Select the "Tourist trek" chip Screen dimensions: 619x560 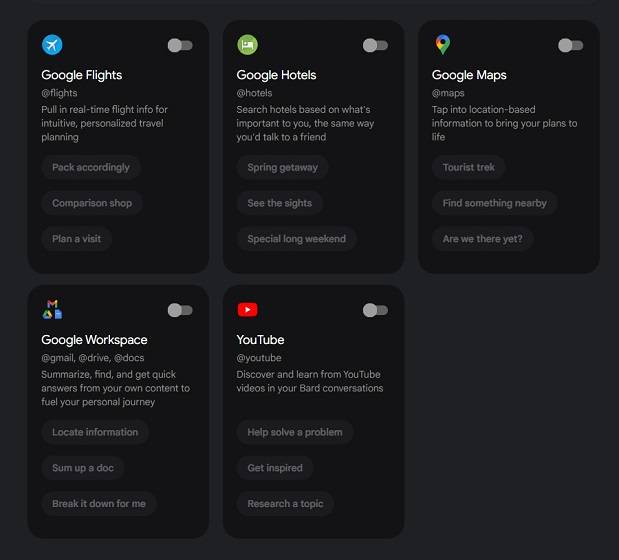pos(469,168)
